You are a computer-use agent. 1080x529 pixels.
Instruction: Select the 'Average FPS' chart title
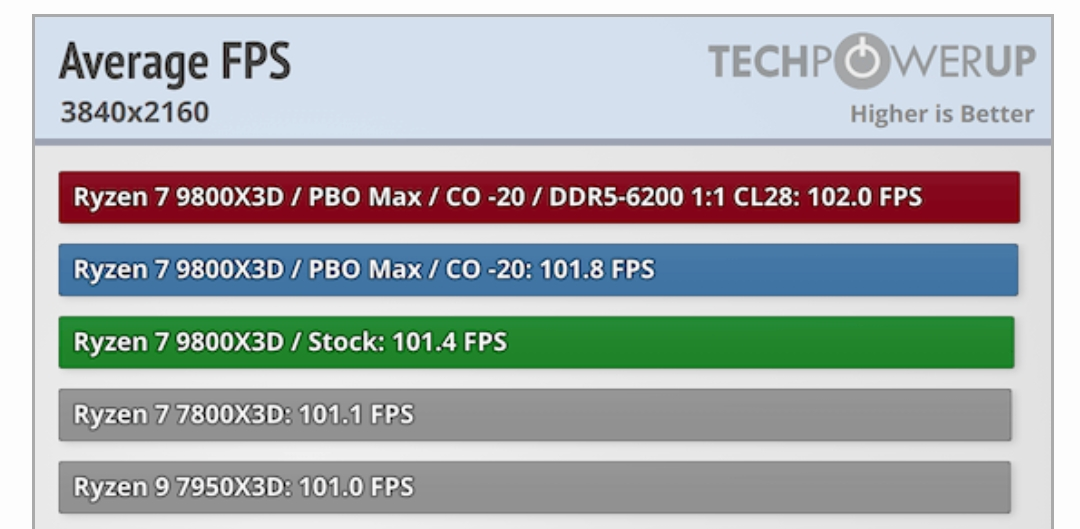[x=175, y=61]
